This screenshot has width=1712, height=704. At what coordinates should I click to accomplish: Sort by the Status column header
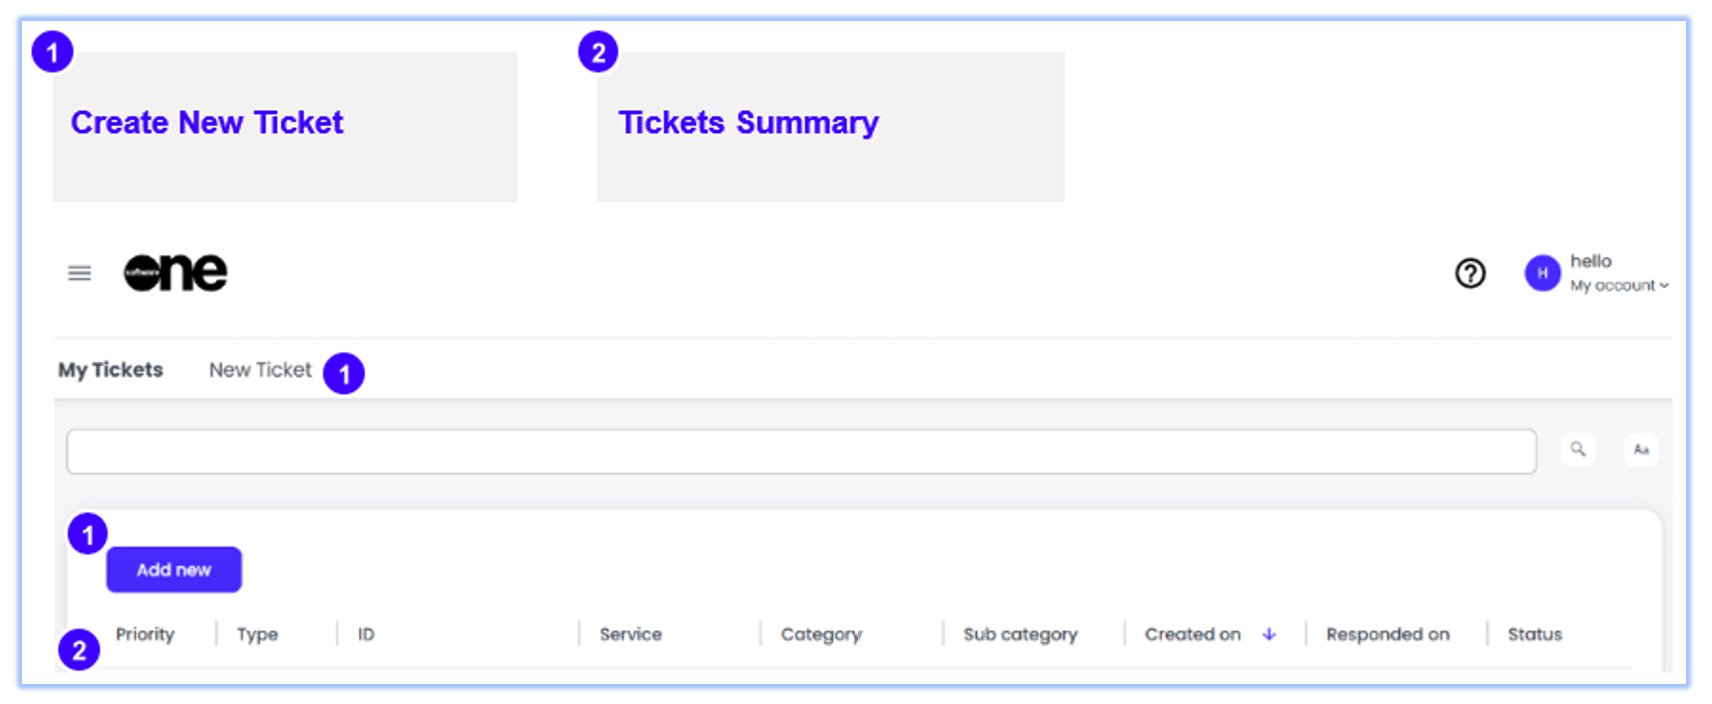1534,634
